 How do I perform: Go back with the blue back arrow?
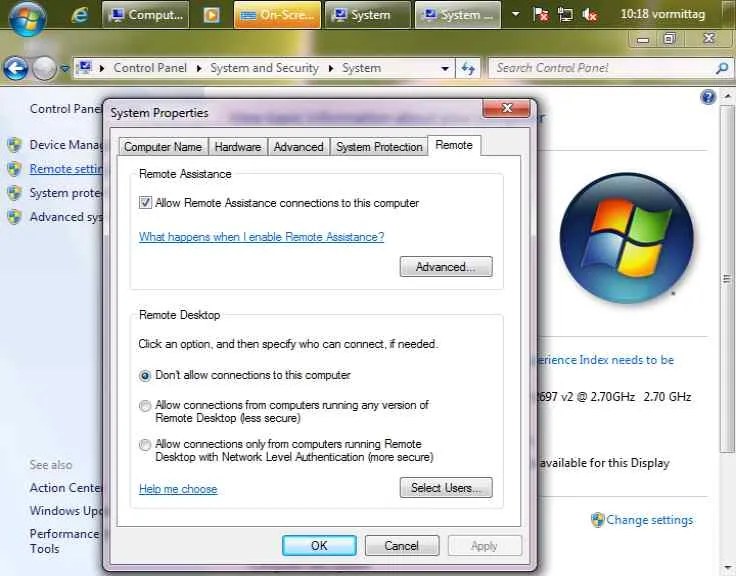tap(16, 69)
